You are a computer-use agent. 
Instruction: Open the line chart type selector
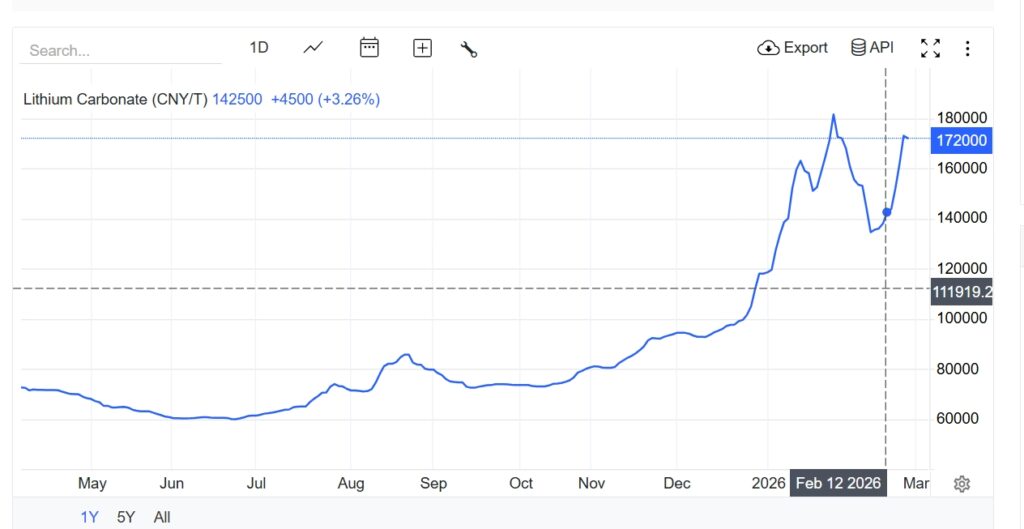point(313,47)
